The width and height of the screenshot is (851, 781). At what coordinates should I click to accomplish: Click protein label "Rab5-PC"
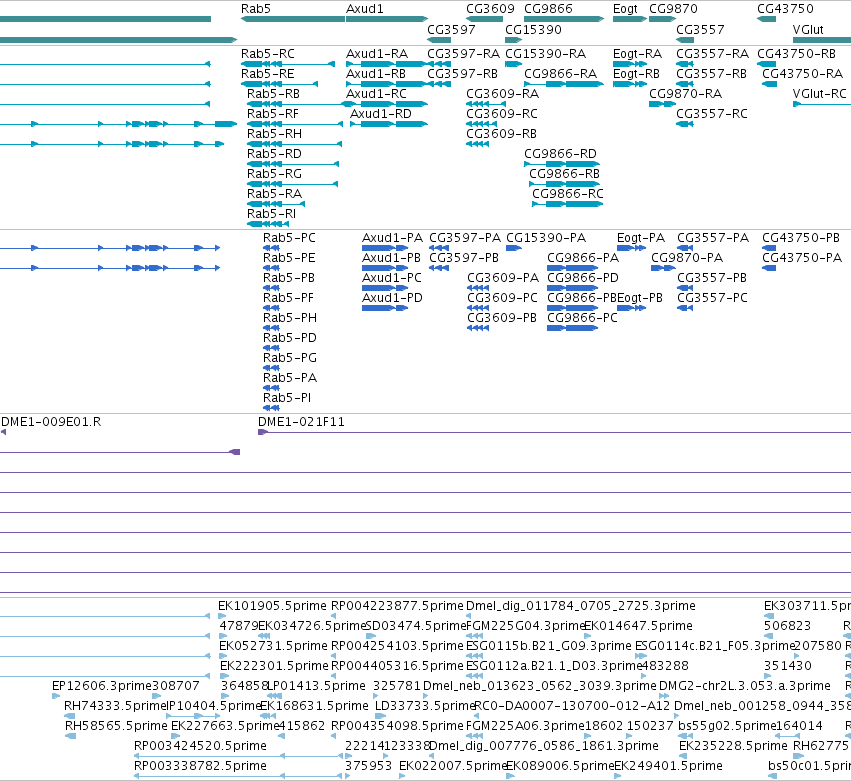click(289, 238)
